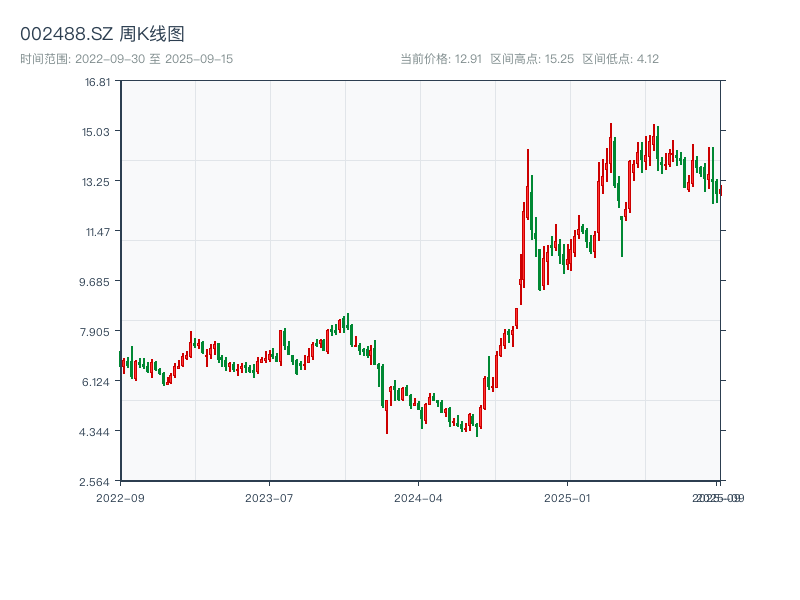Select the 9.685 y-axis label
800x600 pixels.
point(97,281)
